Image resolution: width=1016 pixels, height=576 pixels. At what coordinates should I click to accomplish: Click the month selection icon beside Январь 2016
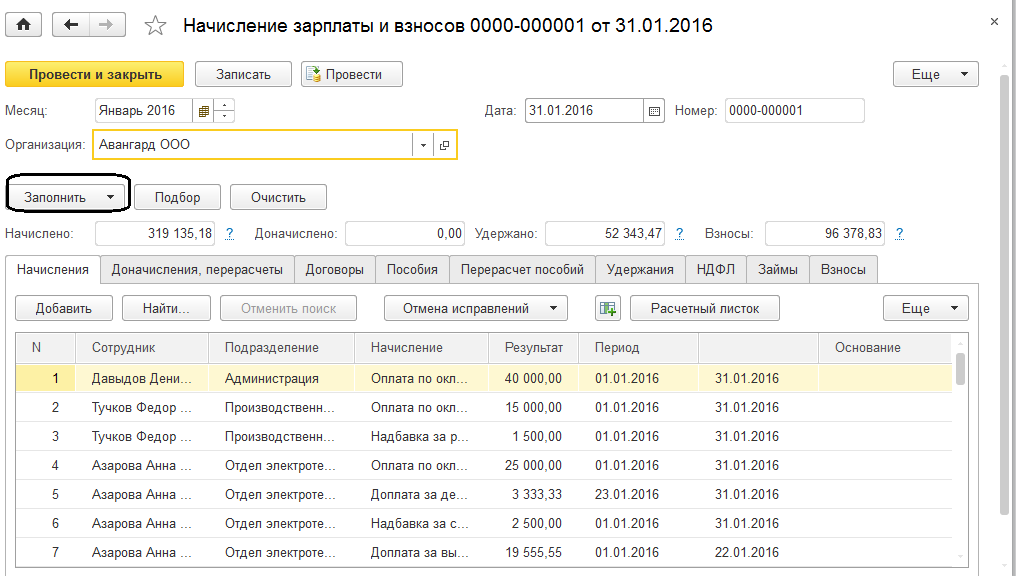pyautogui.click(x=204, y=111)
